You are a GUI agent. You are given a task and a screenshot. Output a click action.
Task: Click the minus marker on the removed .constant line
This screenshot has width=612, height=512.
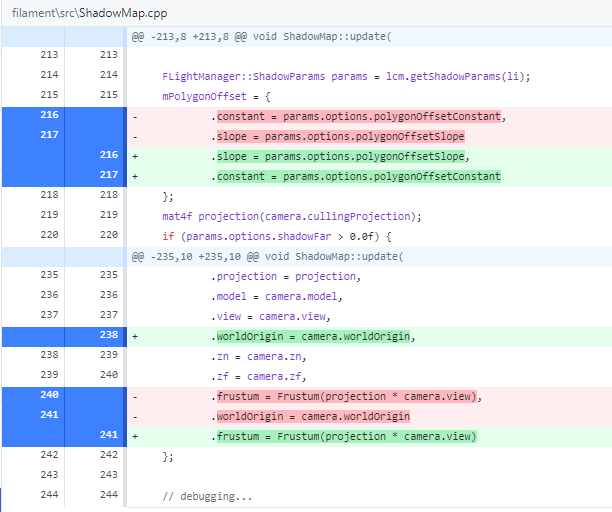[135, 117]
